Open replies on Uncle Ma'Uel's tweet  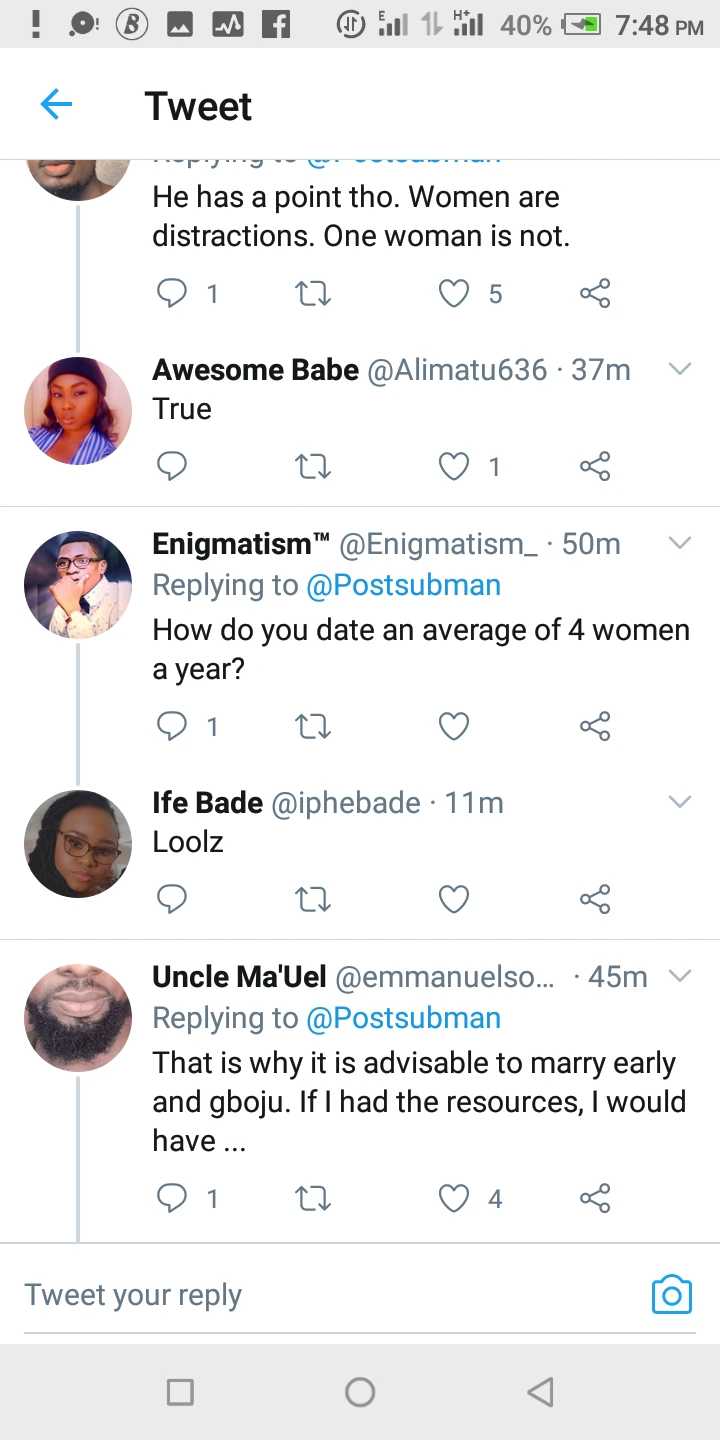pos(172,1198)
